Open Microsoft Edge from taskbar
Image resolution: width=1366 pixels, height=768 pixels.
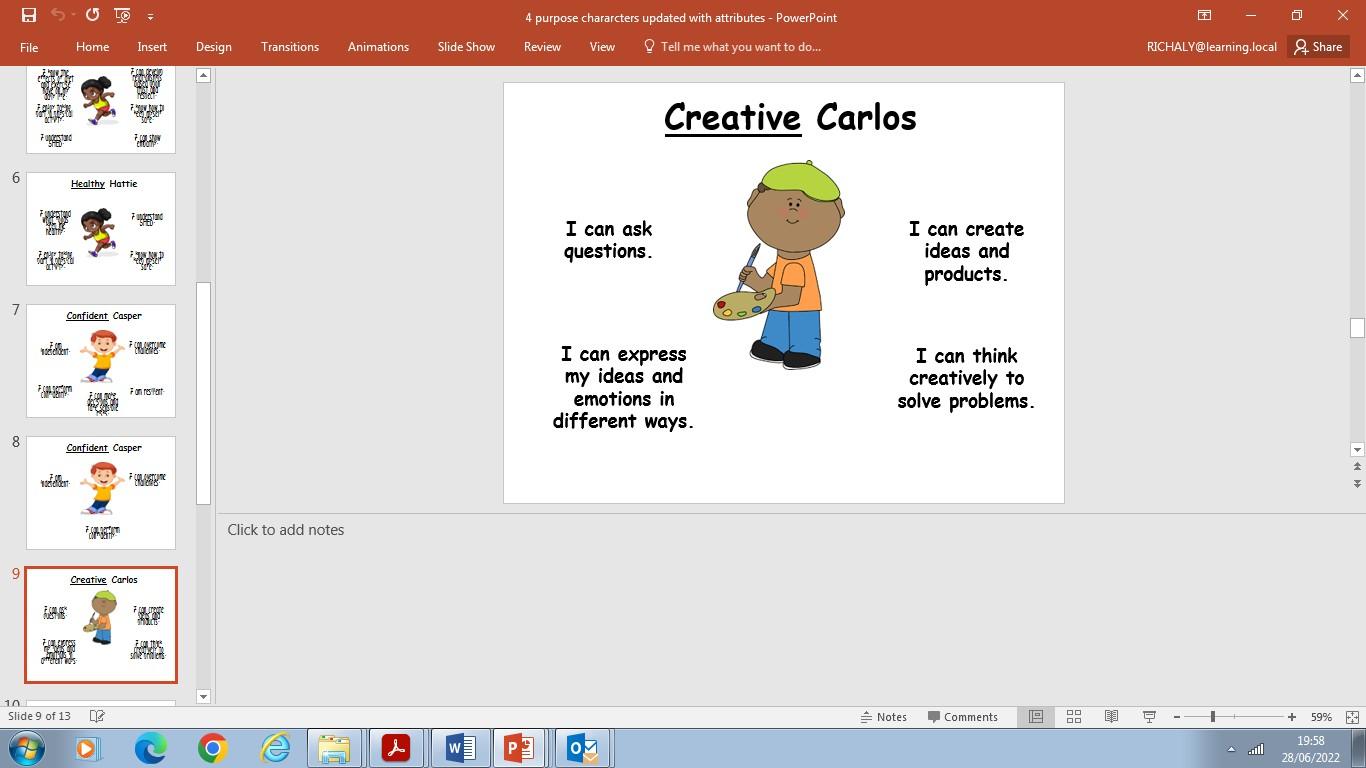(151, 748)
